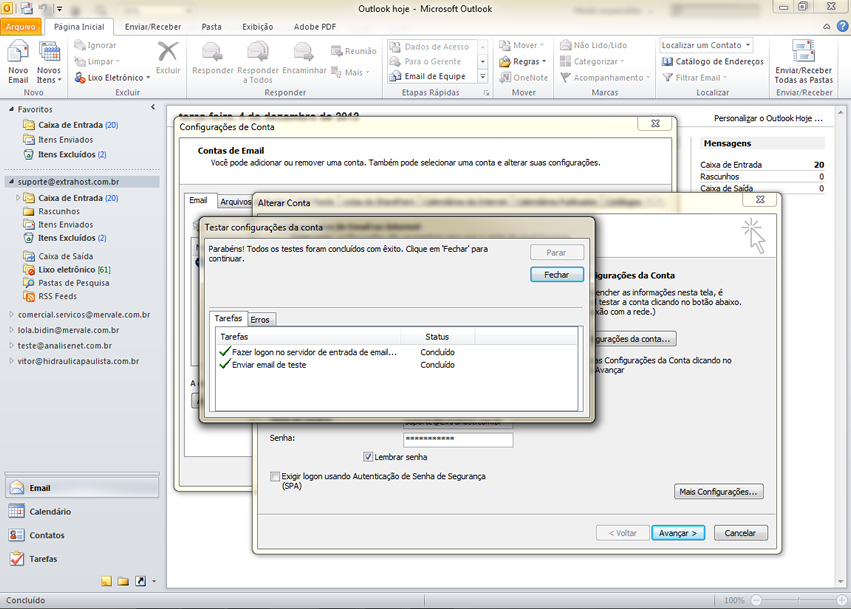The image size is (851, 609).
Task: Click the Ignorar icon in the ribbon
Action: click(80, 45)
